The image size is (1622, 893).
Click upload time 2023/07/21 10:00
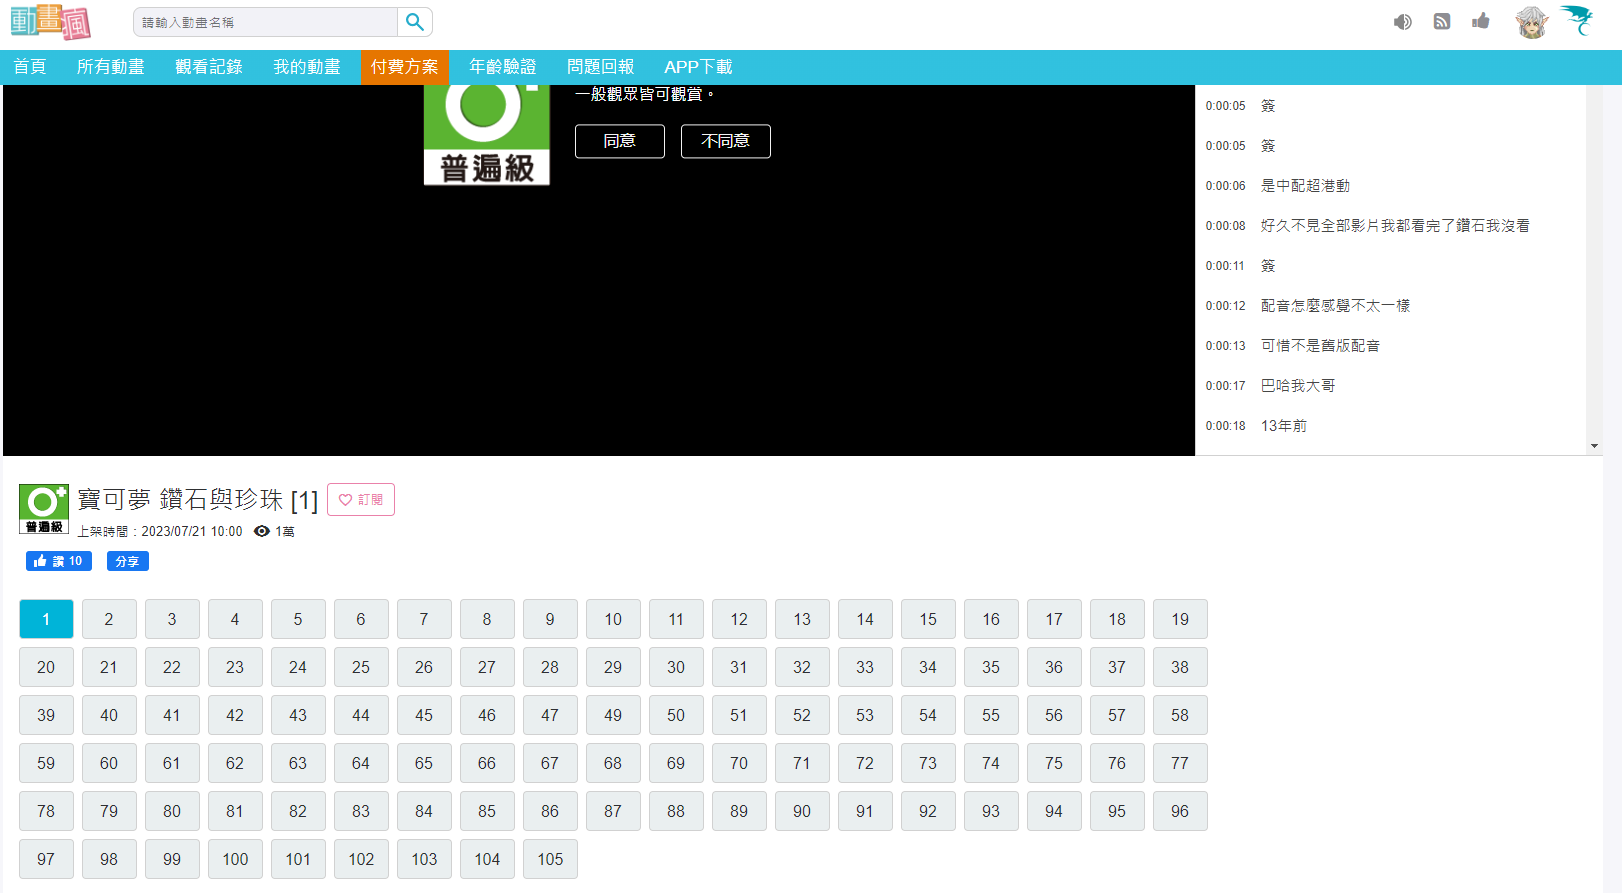pos(192,532)
